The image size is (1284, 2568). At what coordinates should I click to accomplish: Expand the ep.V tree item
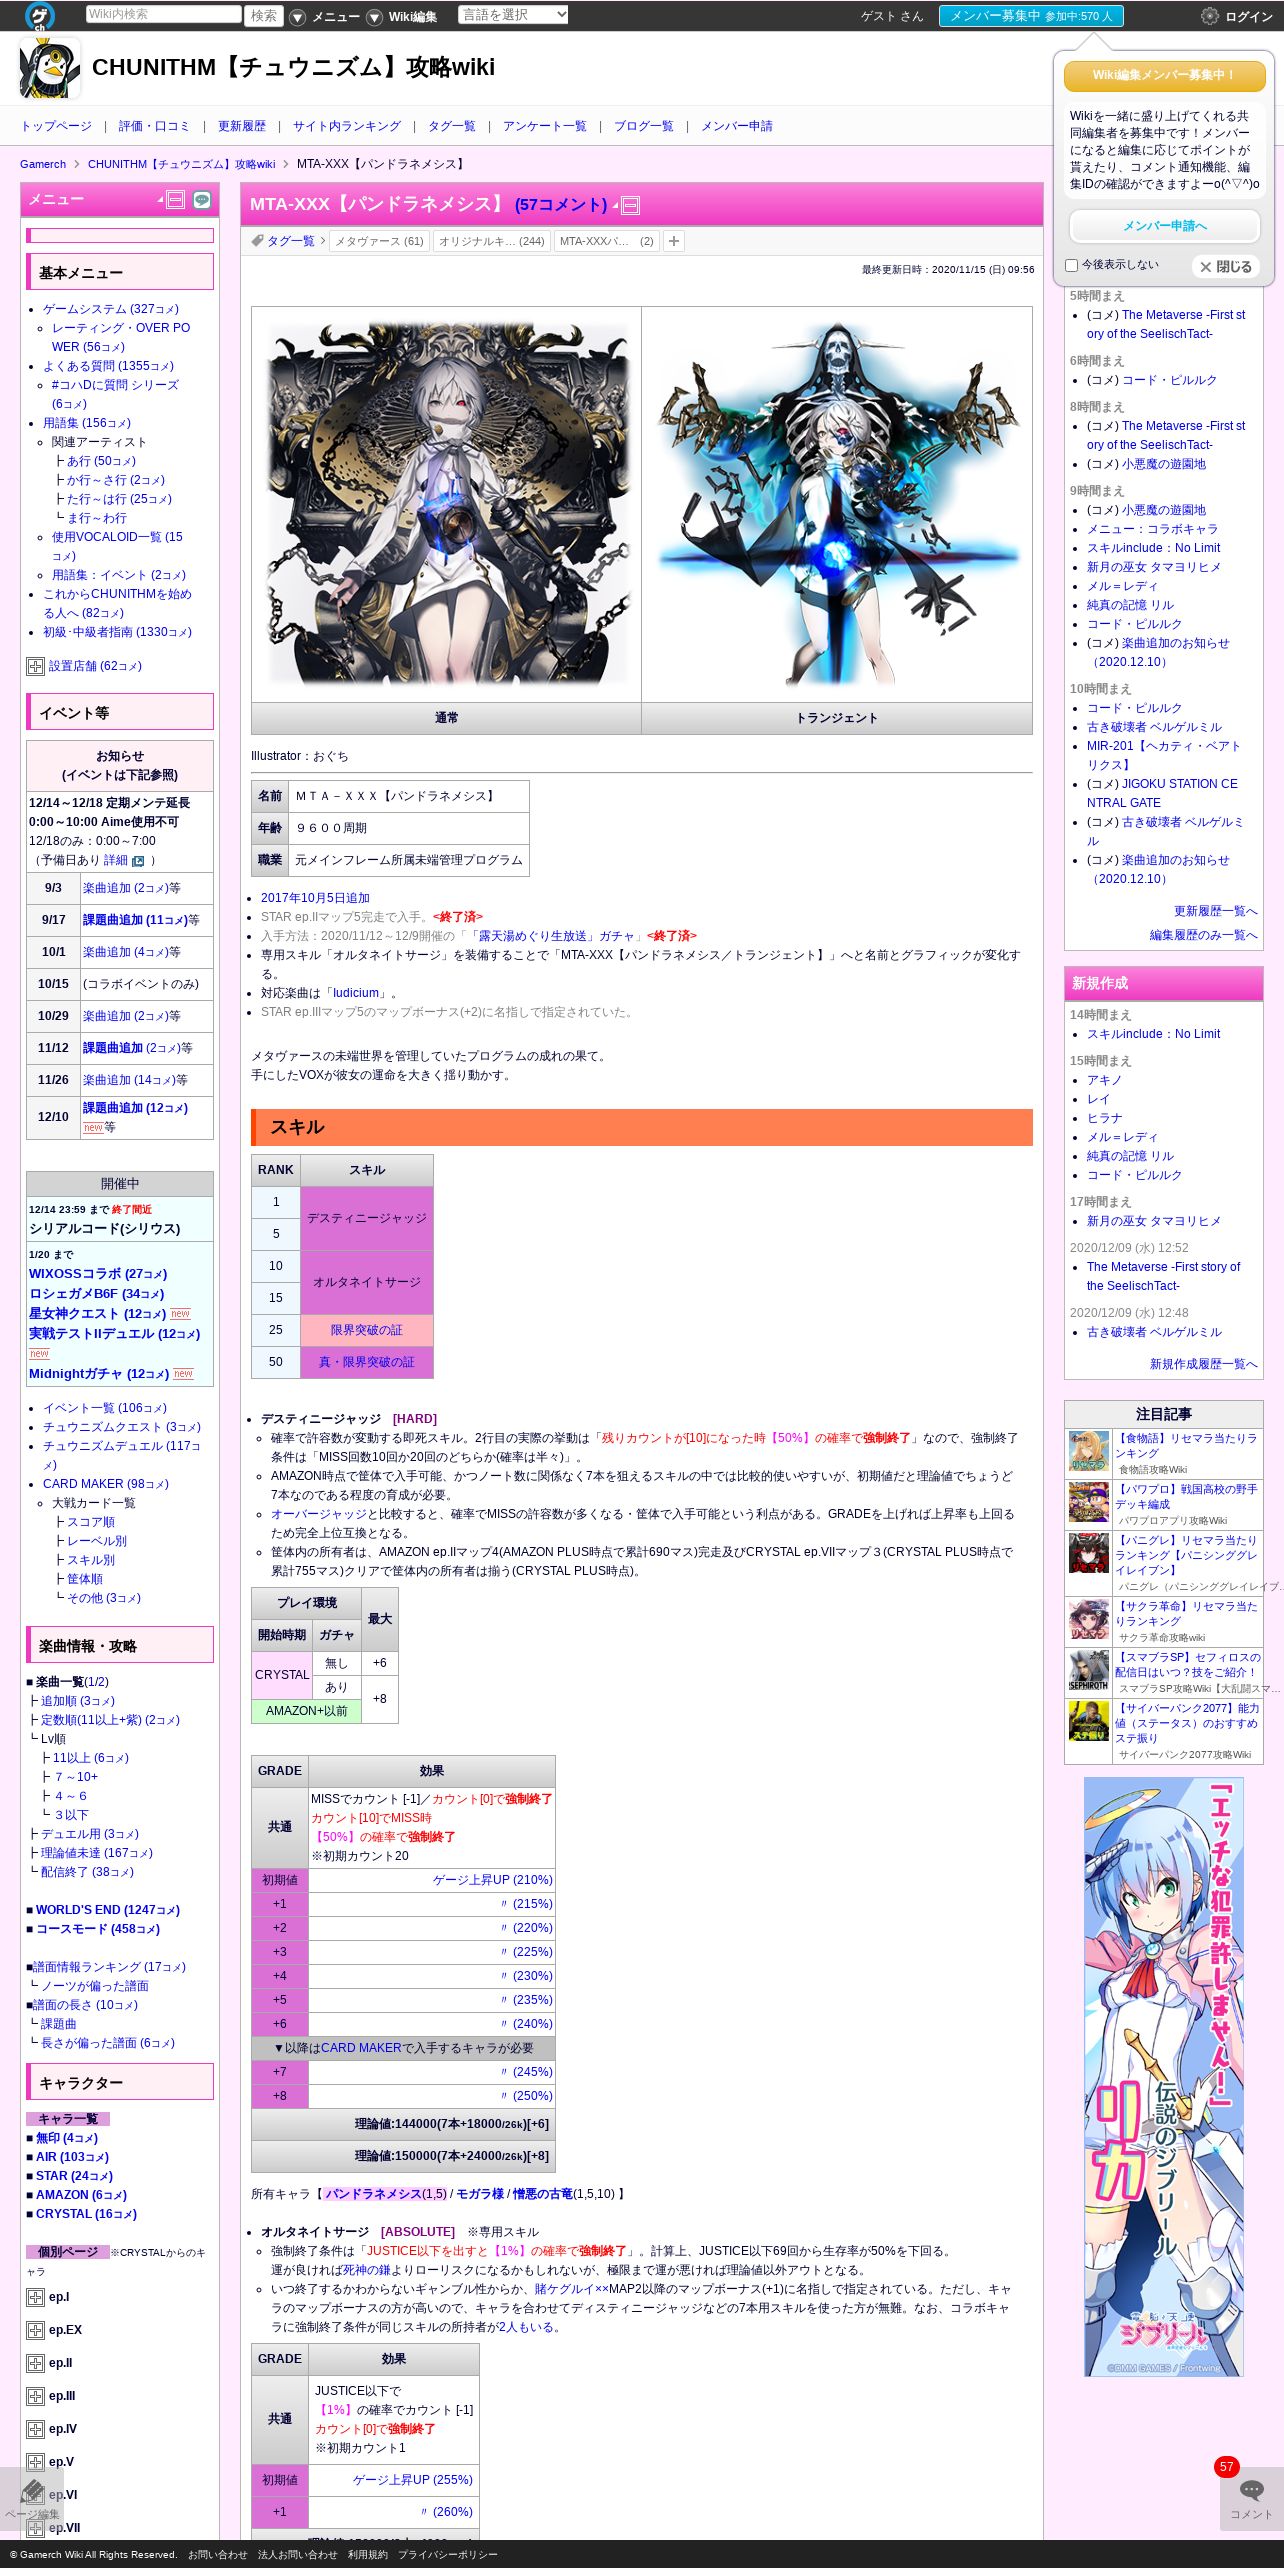[x=35, y=2462]
